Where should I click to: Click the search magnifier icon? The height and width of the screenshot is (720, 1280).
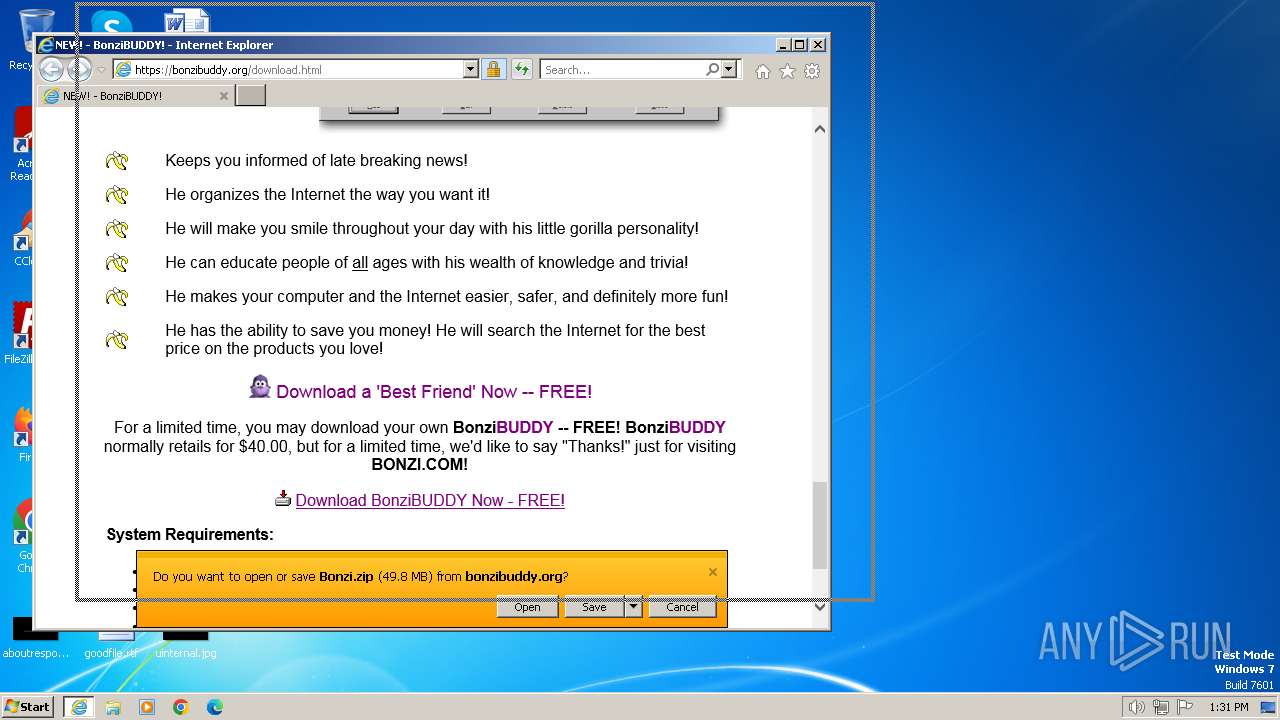click(x=712, y=69)
